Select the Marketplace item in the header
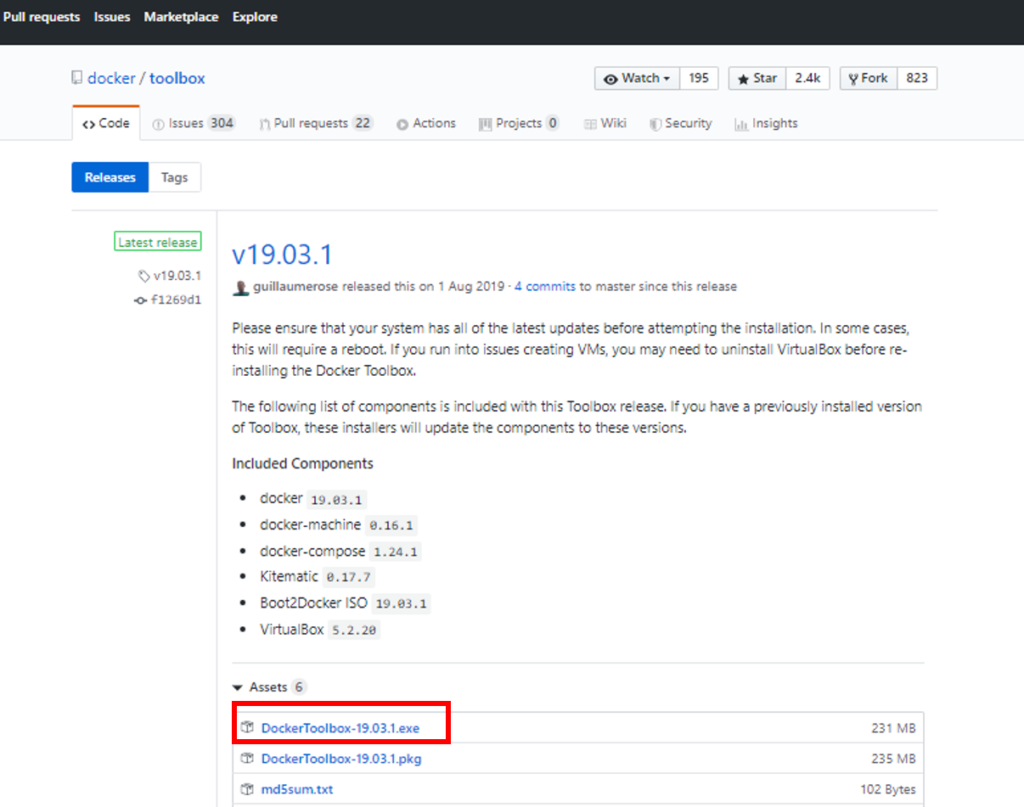 click(181, 16)
